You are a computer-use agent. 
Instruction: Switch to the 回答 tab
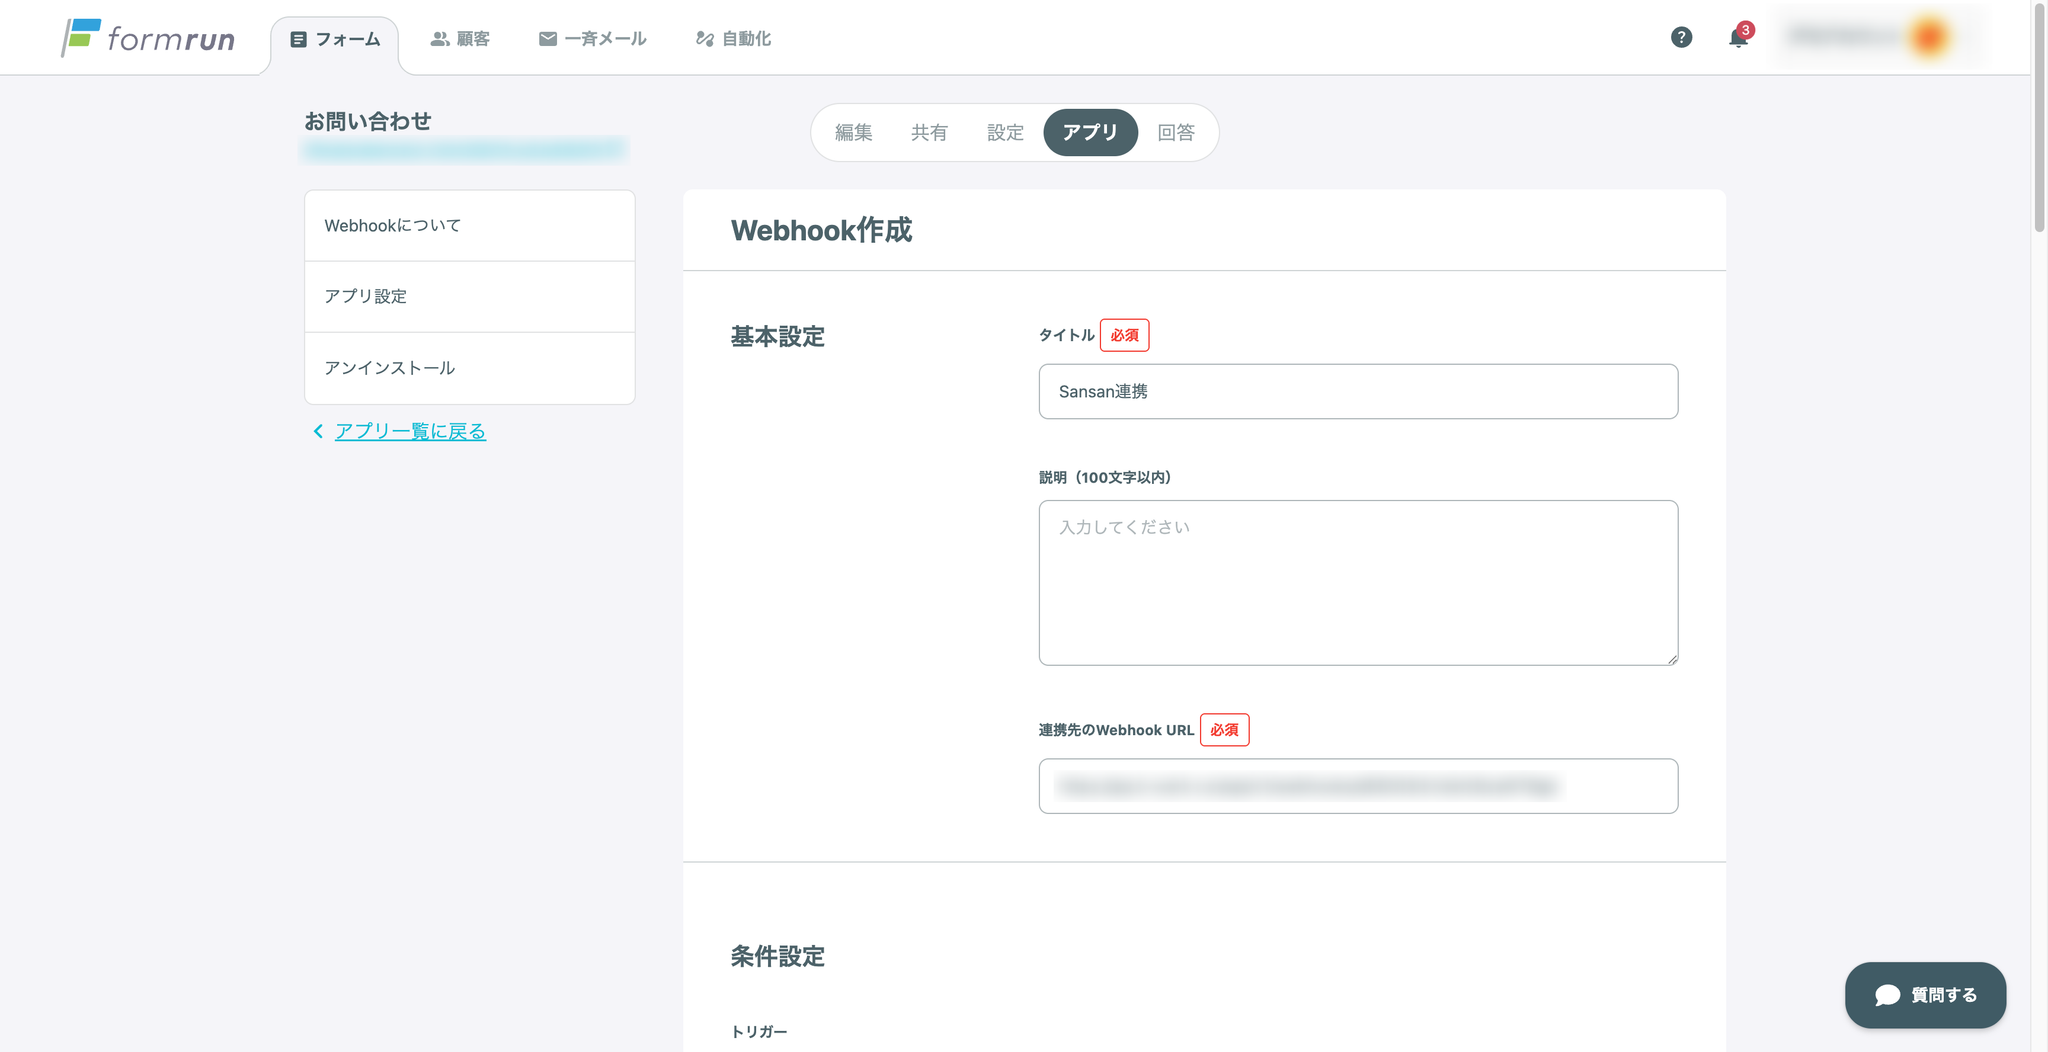(1176, 132)
